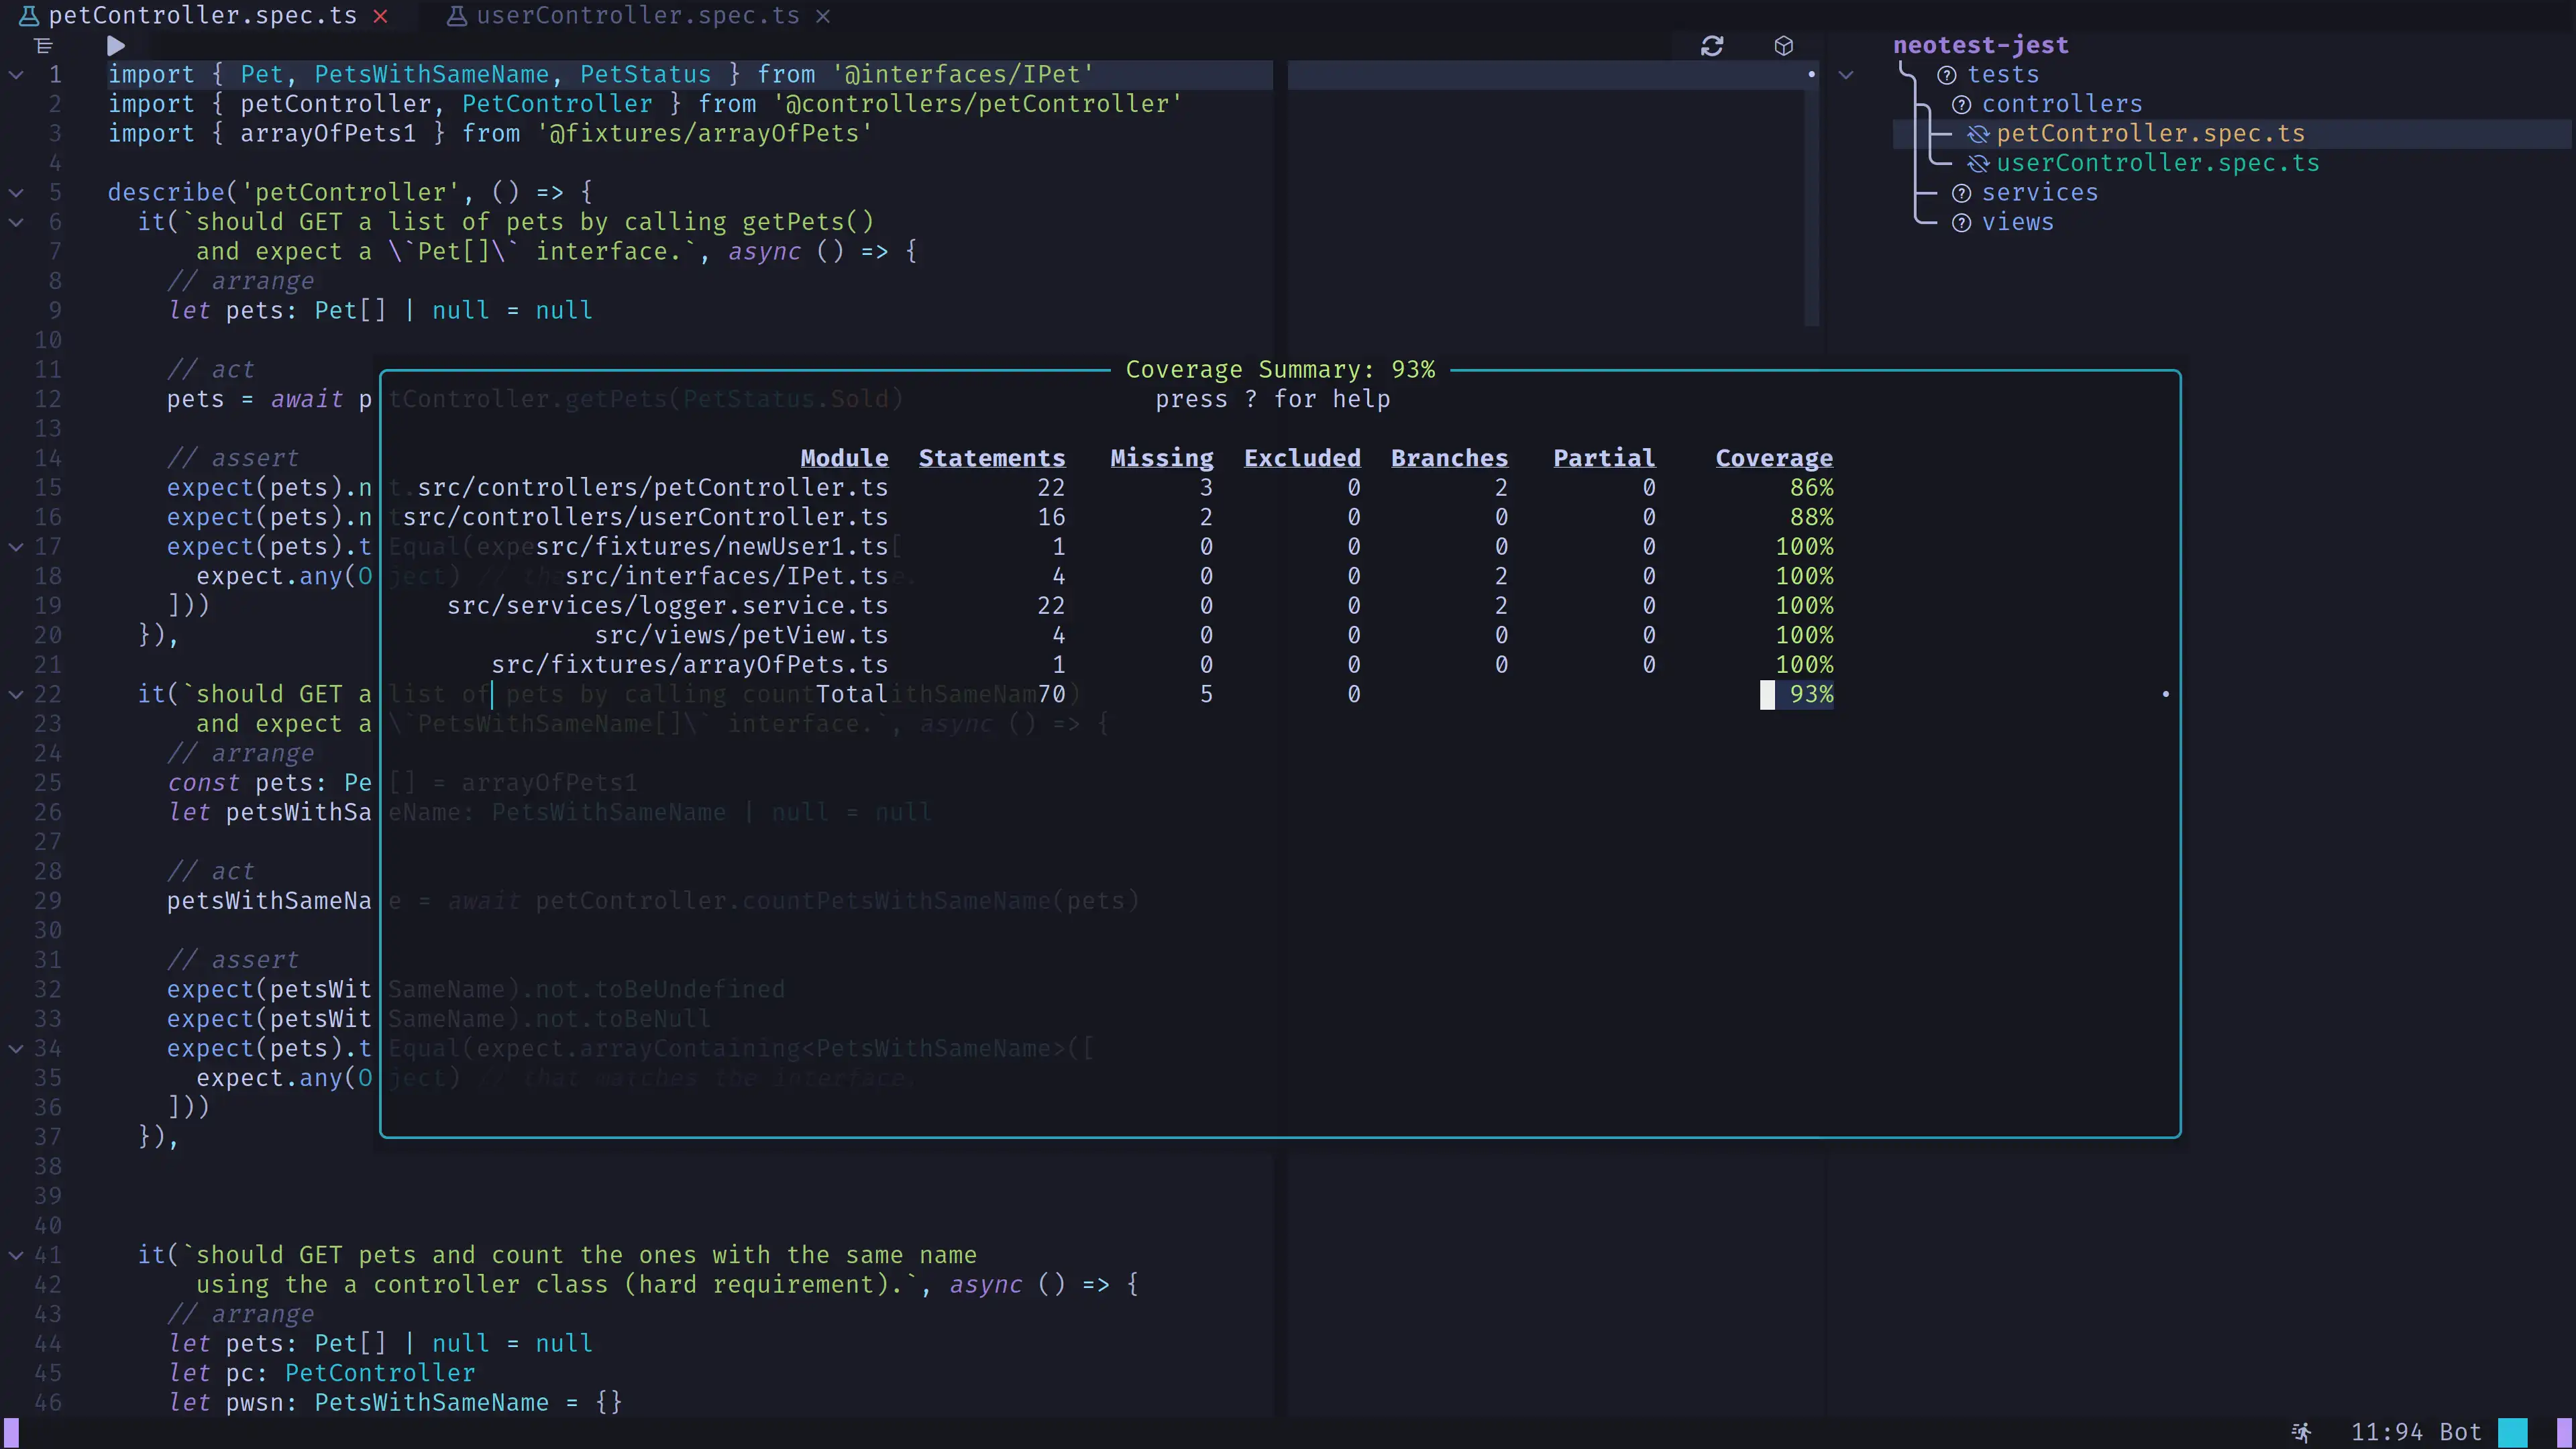This screenshot has width=2576, height=1449.
Task: Select src/services/logger.service.ts coverage row
Action: [1141, 606]
